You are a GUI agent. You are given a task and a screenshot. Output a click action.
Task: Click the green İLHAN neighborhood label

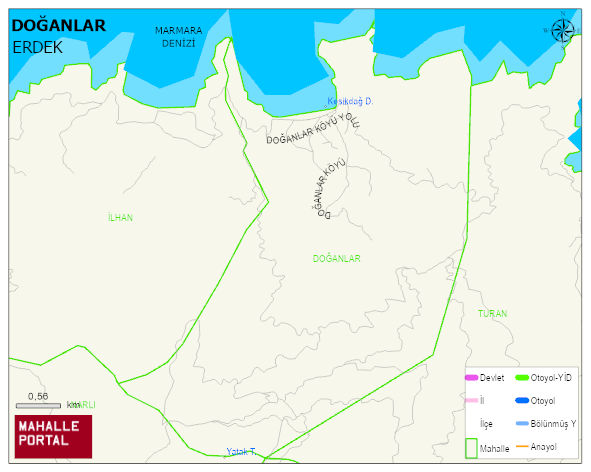(x=120, y=218)
